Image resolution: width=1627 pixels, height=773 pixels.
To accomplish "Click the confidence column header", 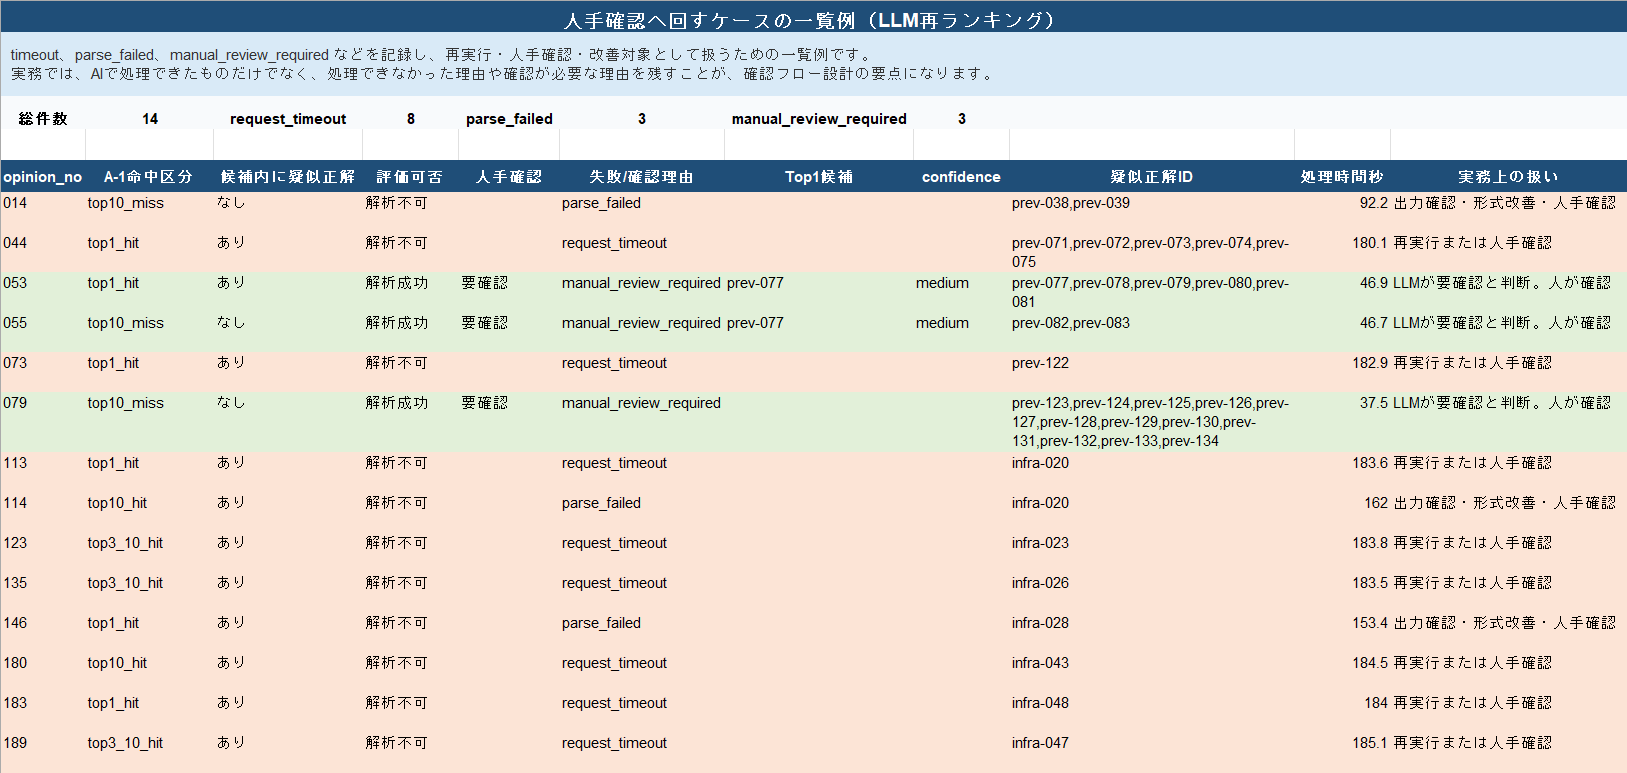I will [961, 177].
